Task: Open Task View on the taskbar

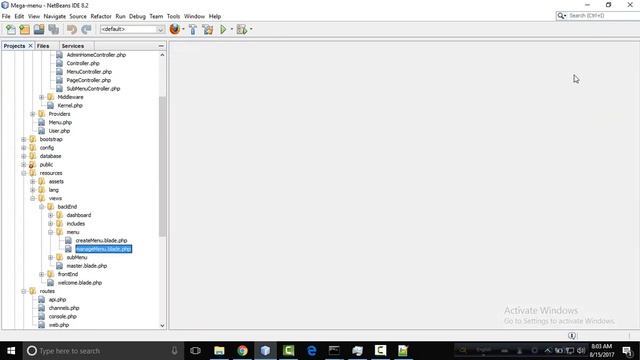Action: pyautogui.click(x=196, y=351)
